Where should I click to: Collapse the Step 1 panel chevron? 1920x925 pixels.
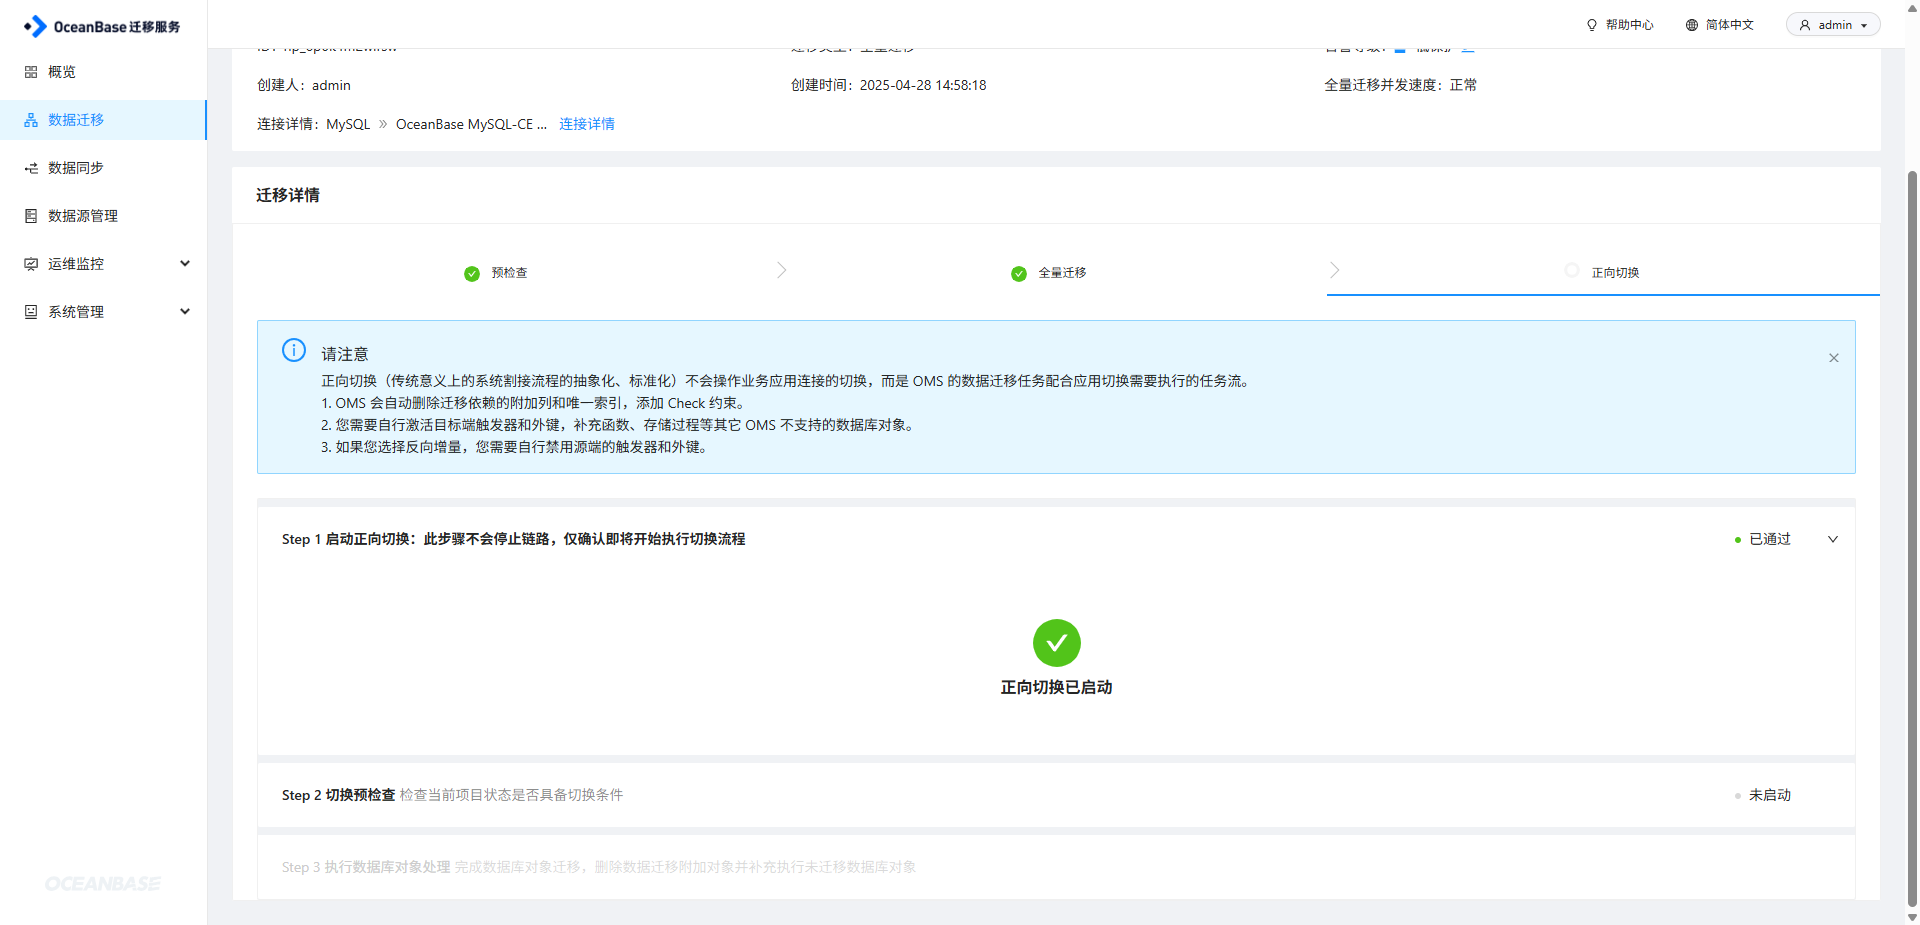click(x=1833, y=539)
